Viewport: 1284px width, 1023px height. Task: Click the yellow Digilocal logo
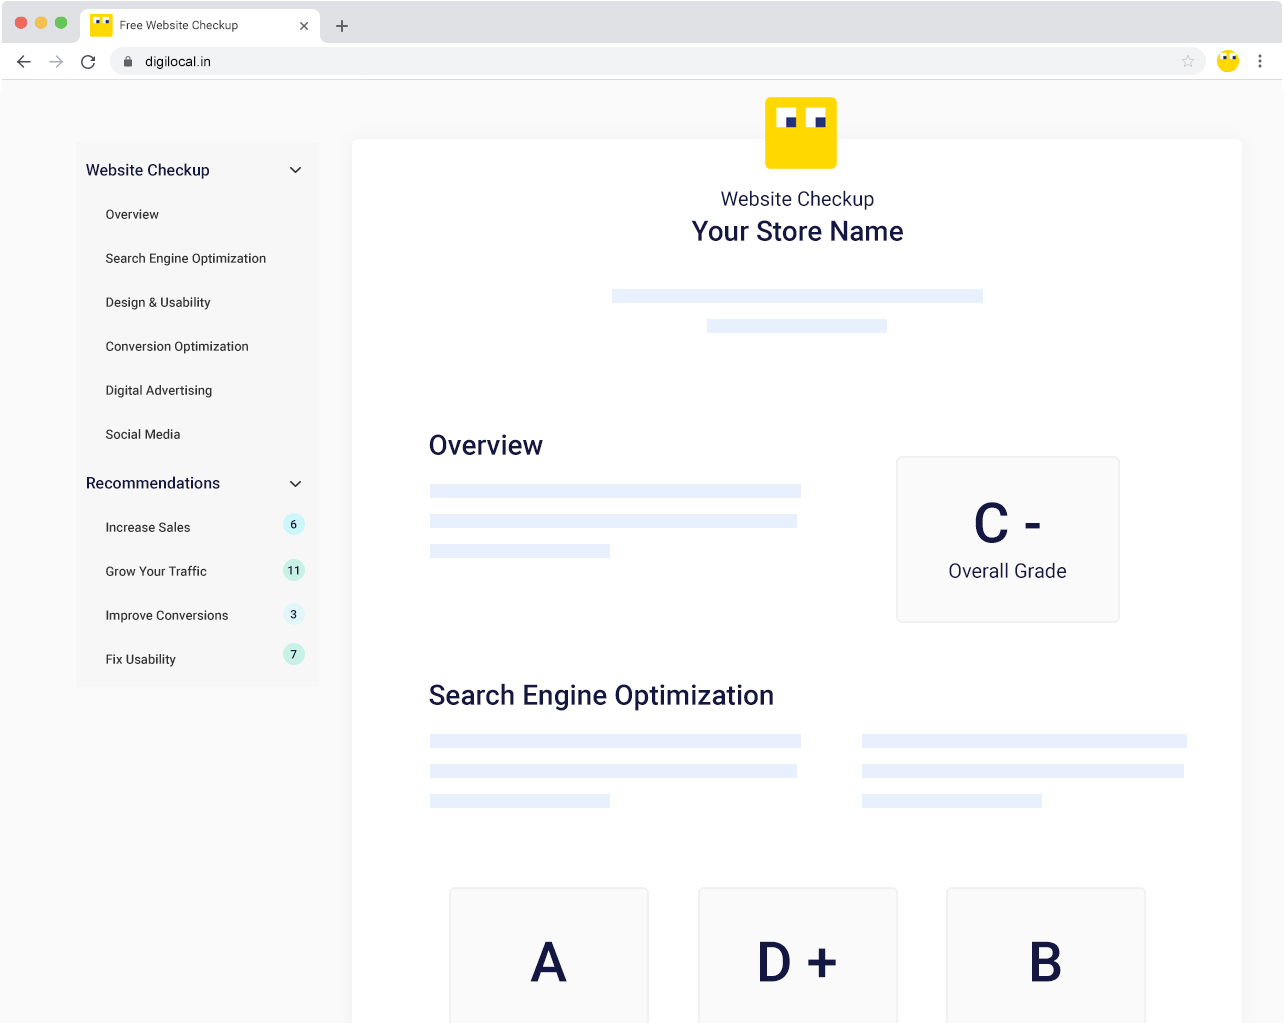tap(801, 133)
